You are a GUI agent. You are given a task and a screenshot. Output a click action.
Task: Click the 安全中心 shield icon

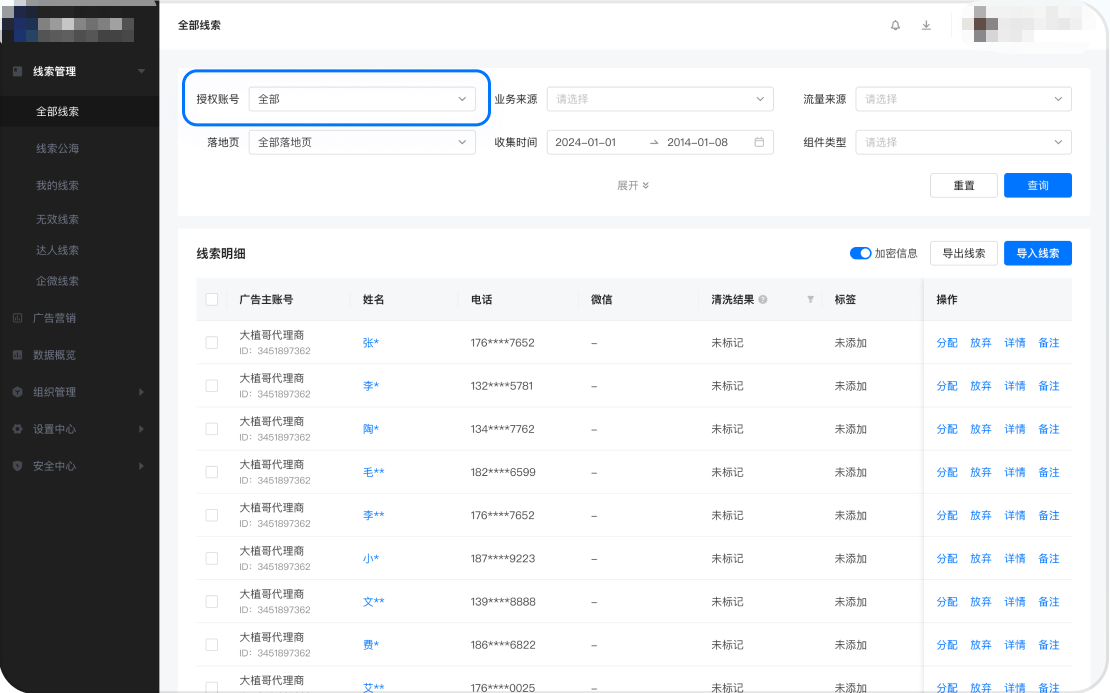pos(18,465)
